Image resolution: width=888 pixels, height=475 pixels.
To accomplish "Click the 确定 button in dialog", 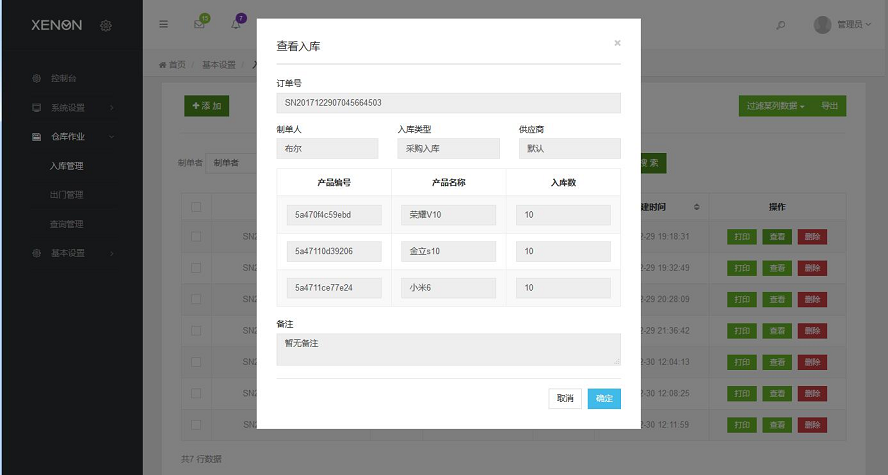I will (x=604, y=398).
